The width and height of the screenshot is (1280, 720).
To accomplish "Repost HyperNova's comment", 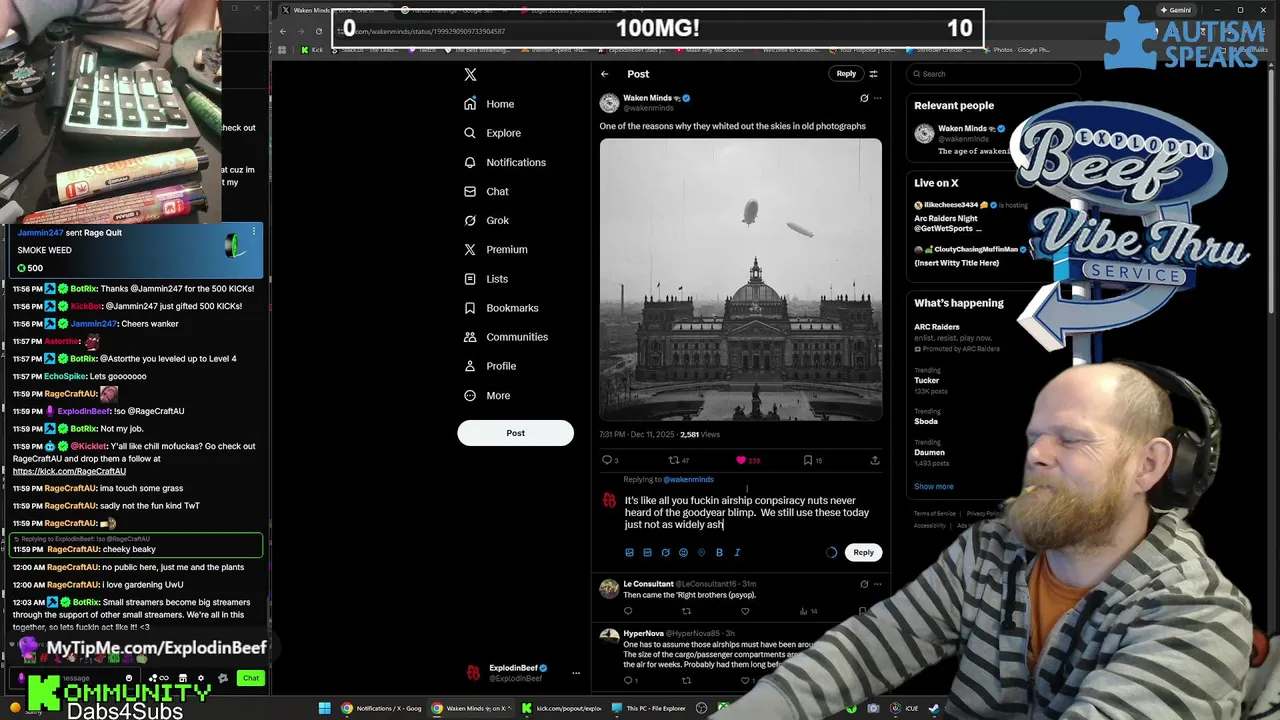I will [686, 680].
